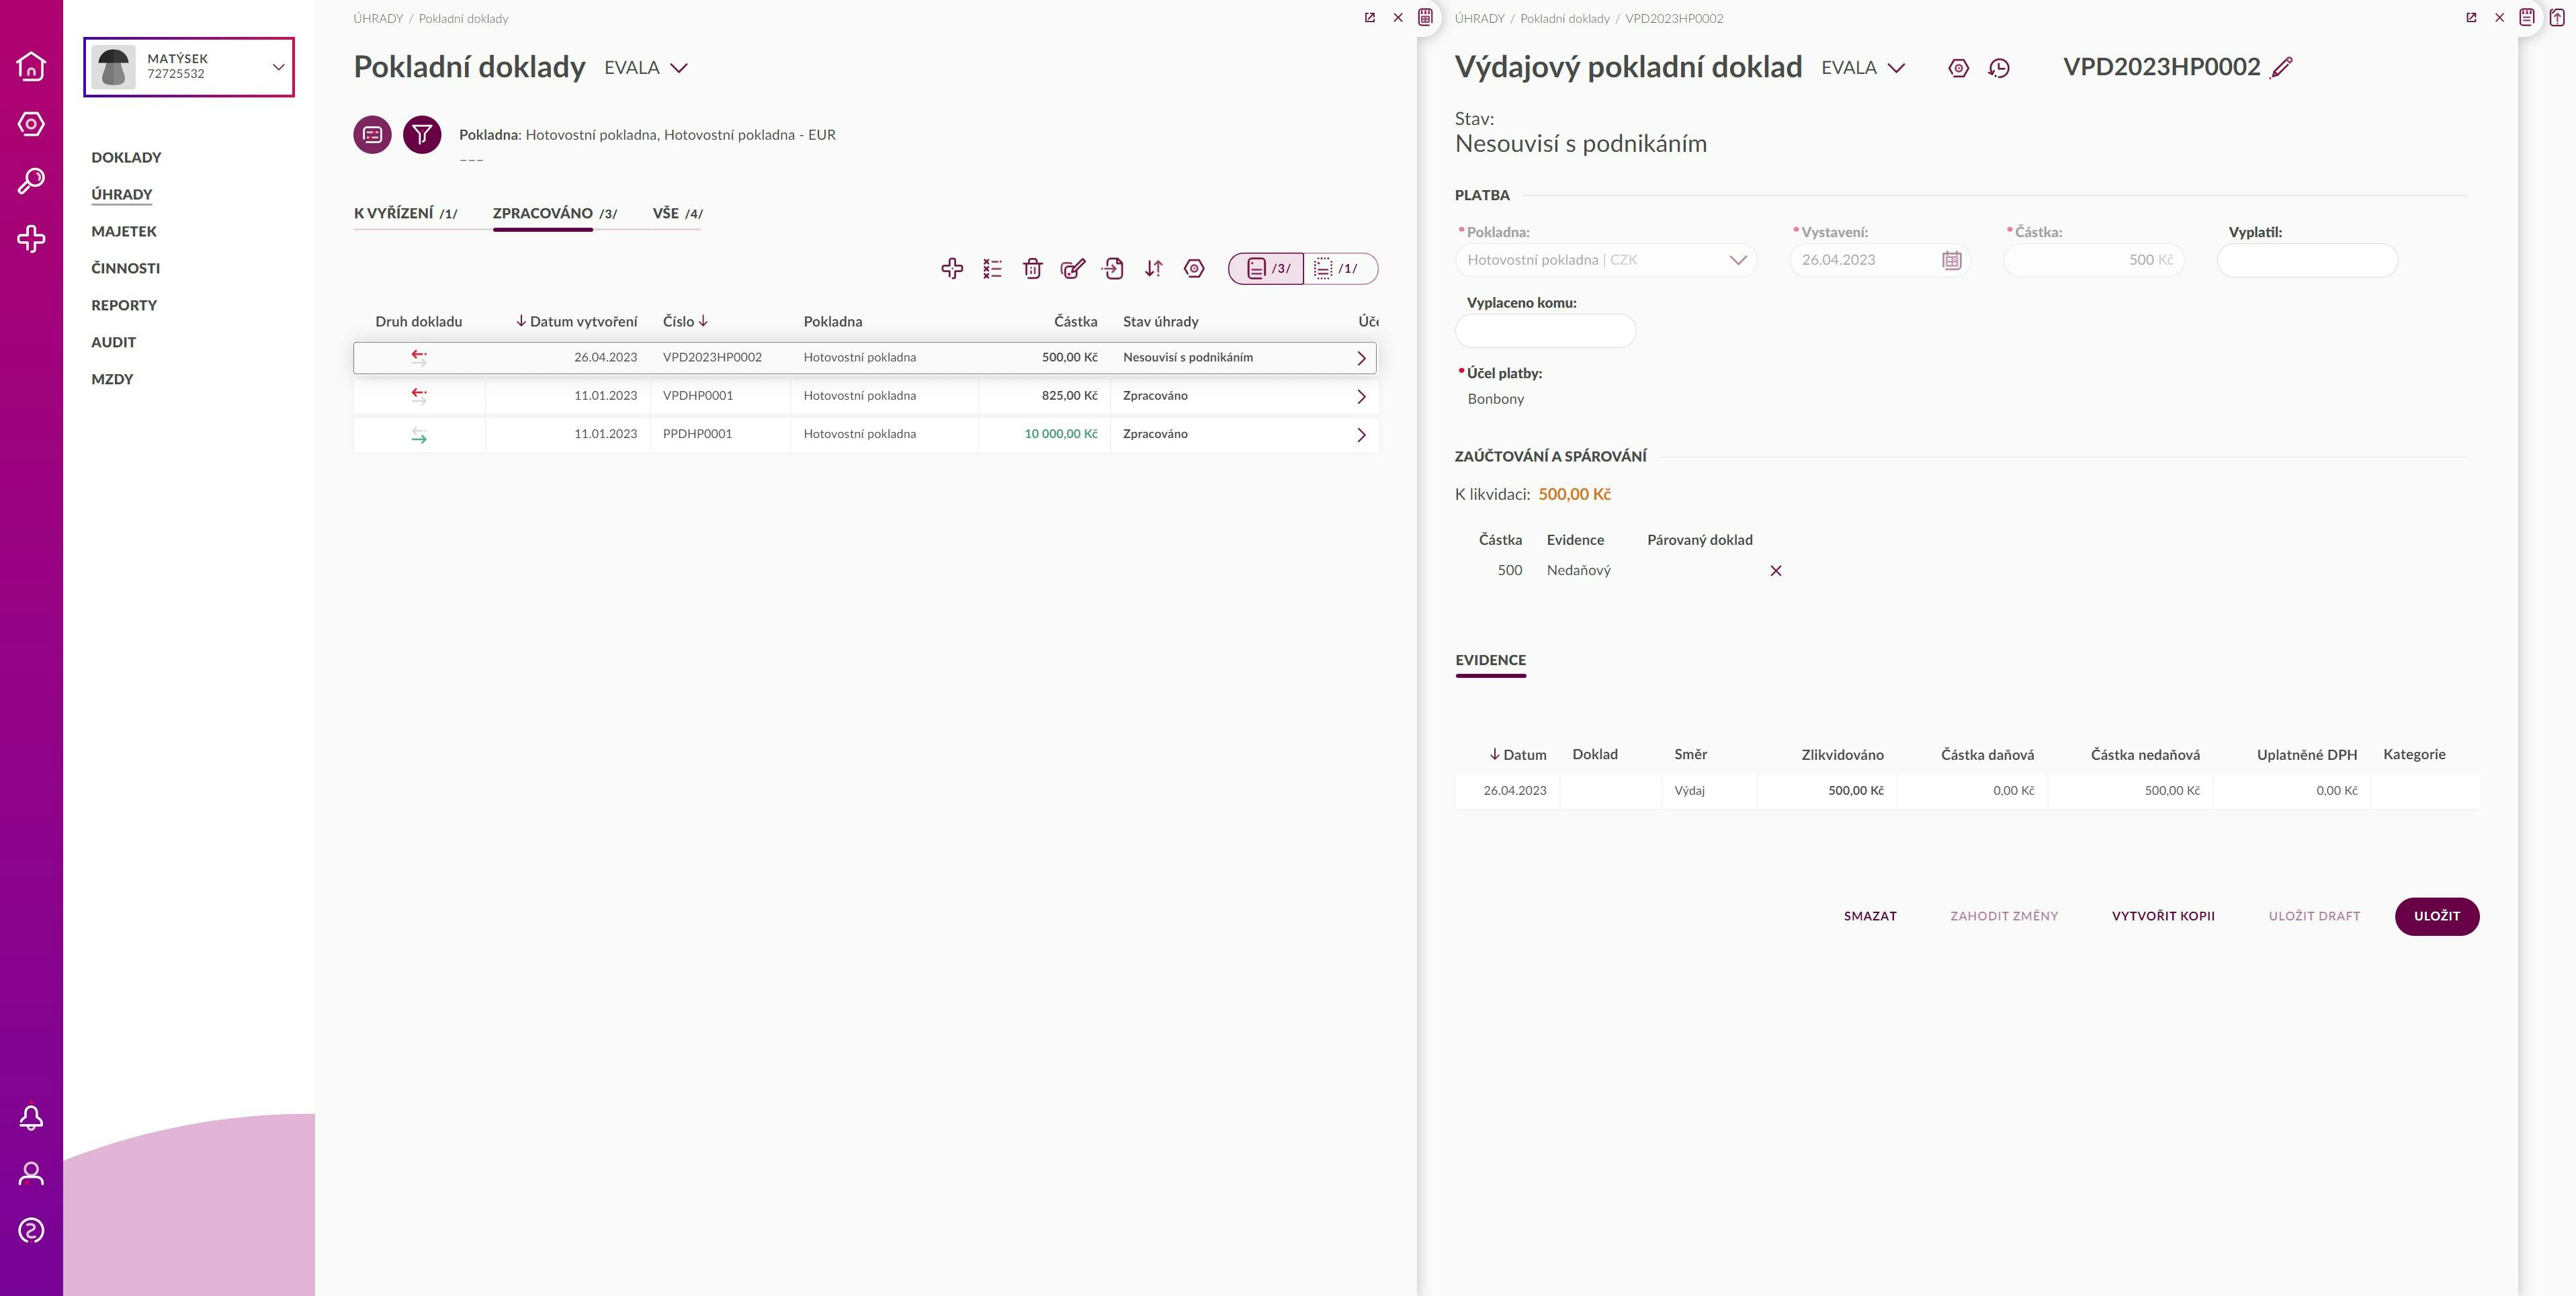Screen dimensions: 2576x1296
Task: Open row PPDHP0001 with its chevron
Action: (1361, 435)
